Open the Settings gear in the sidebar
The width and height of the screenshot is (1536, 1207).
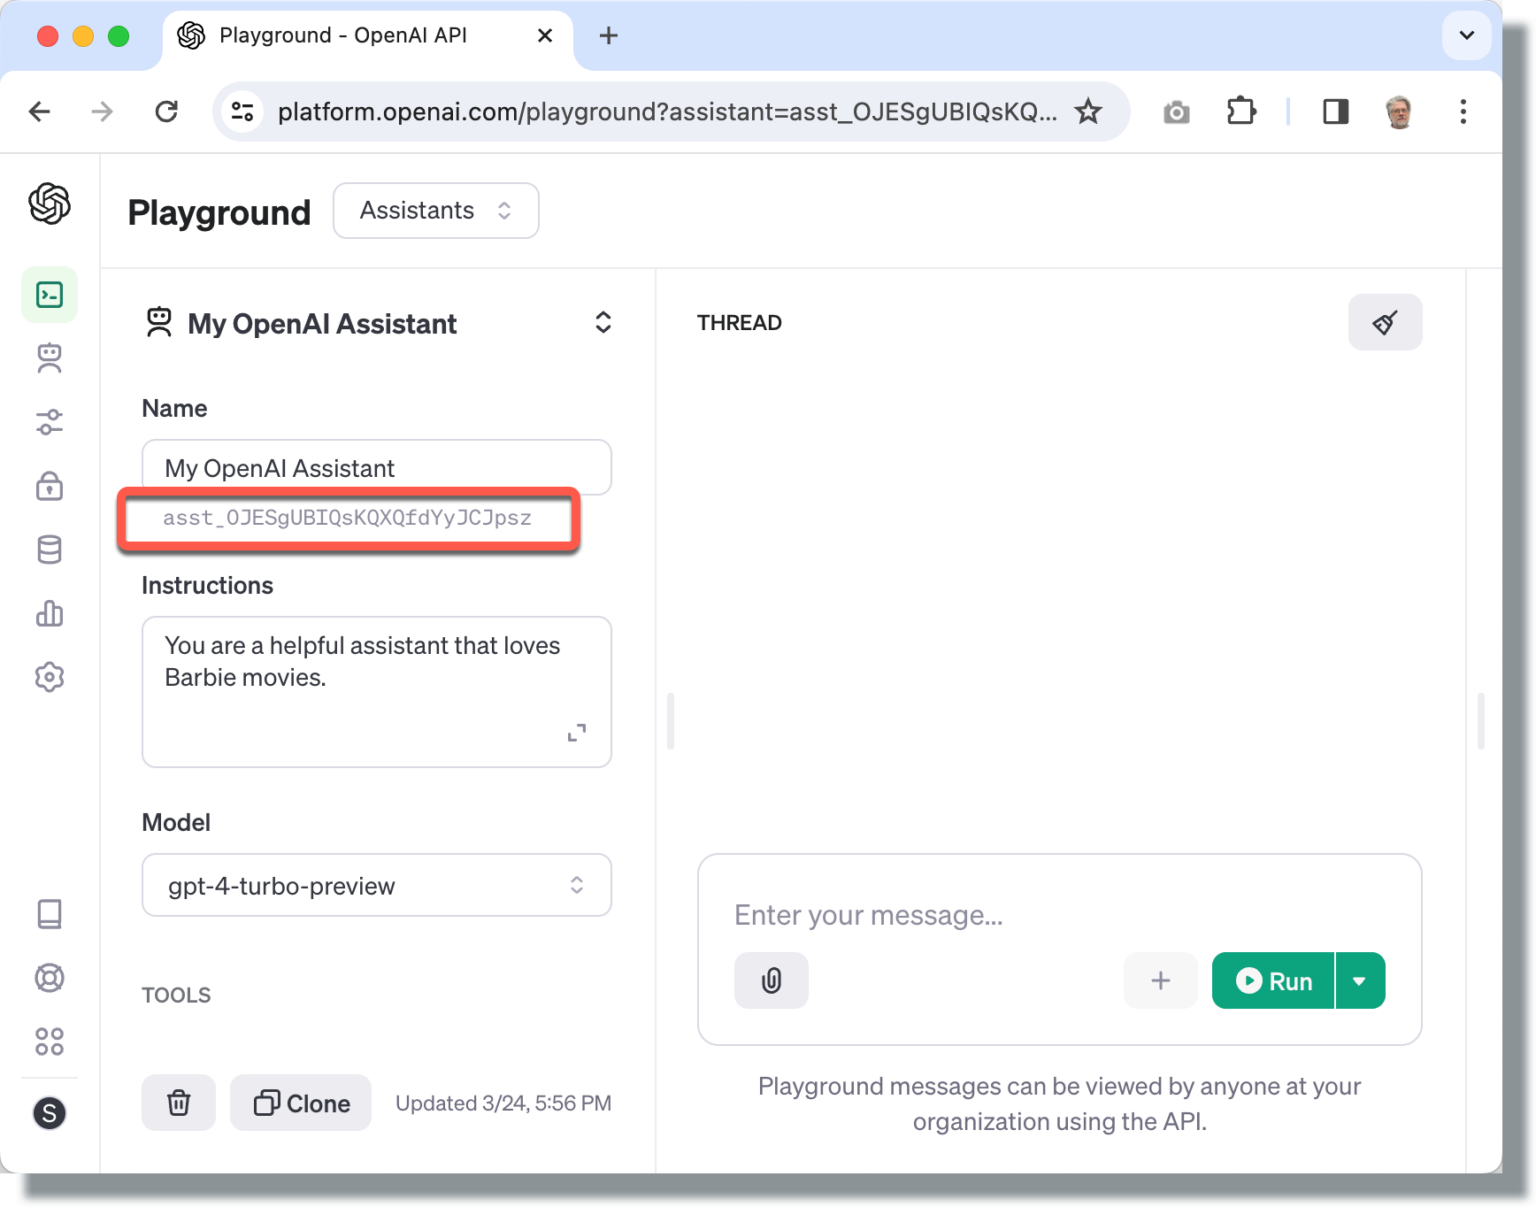tap(49, 677)
